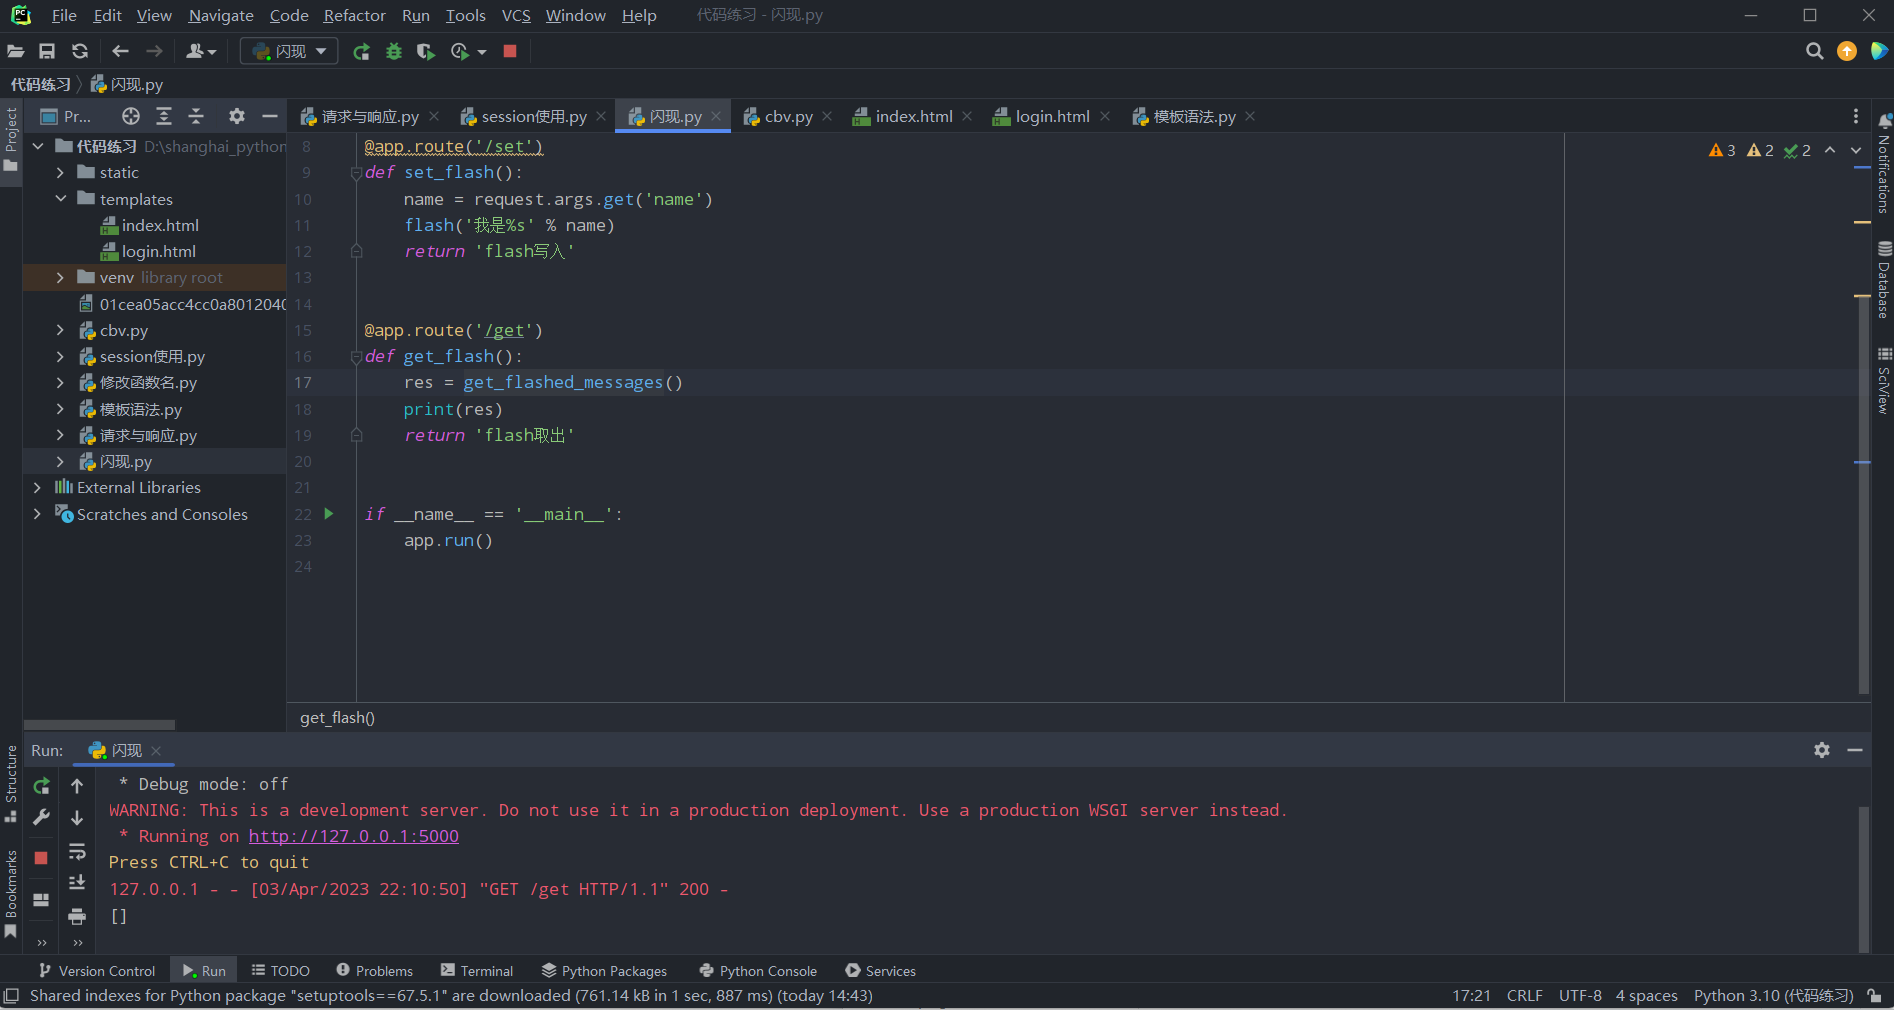The image size is (1894, 1010).
Task: Open user account dropdown in toolbar
Action: (201, 51)
